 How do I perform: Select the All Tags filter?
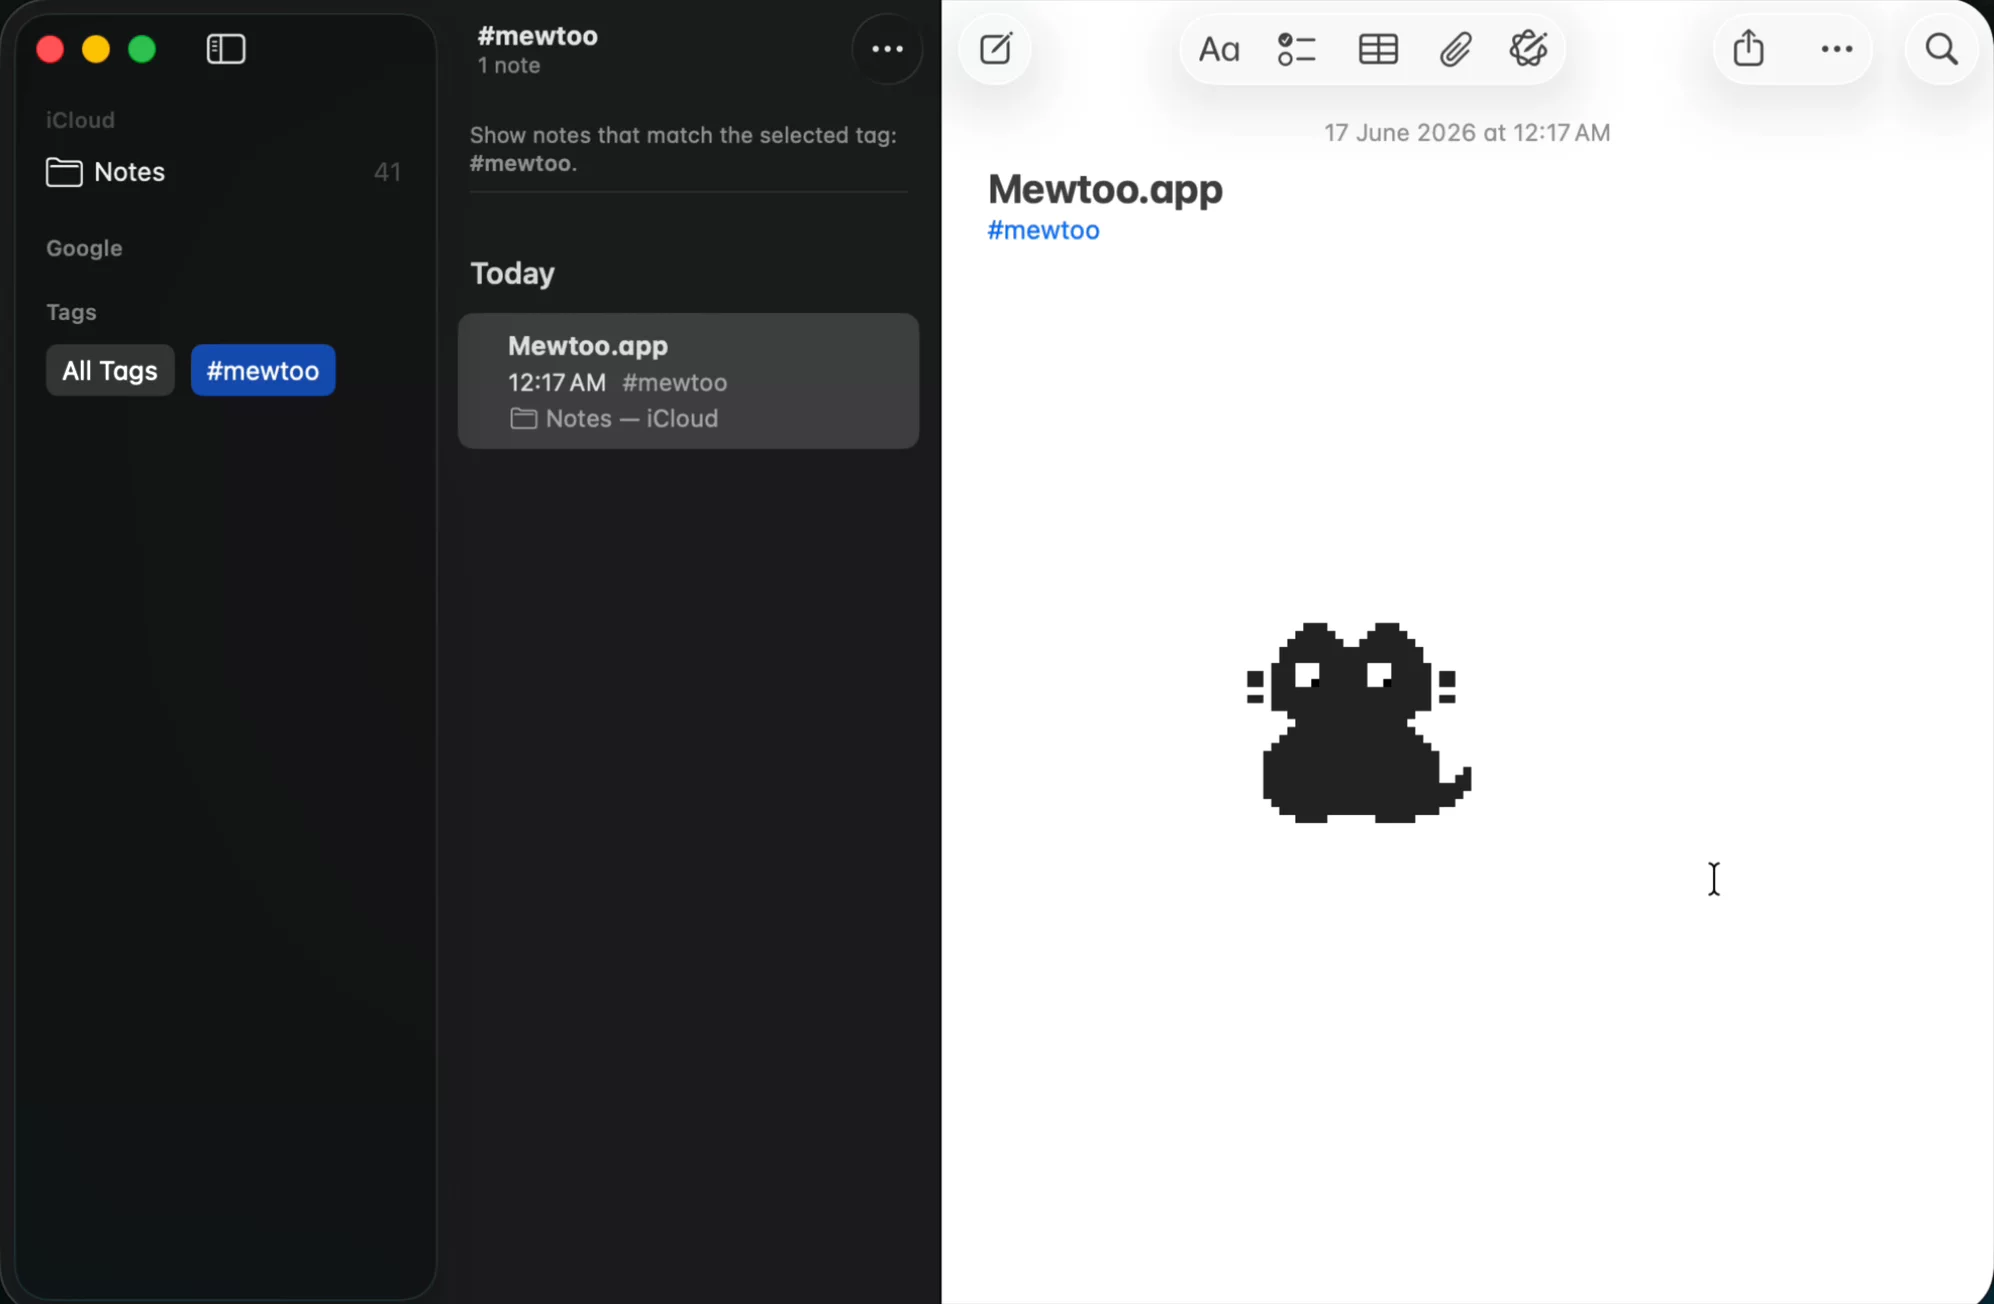[110, 371]
